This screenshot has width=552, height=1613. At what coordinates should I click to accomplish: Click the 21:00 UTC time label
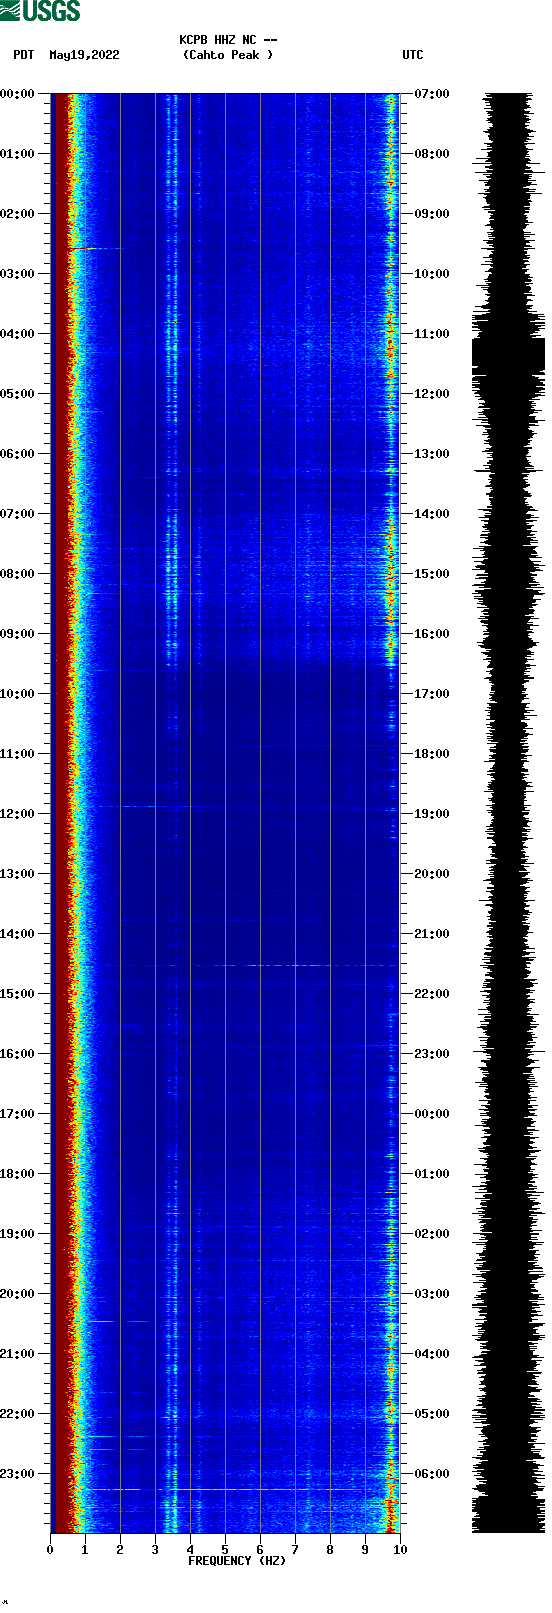[432, 934]
